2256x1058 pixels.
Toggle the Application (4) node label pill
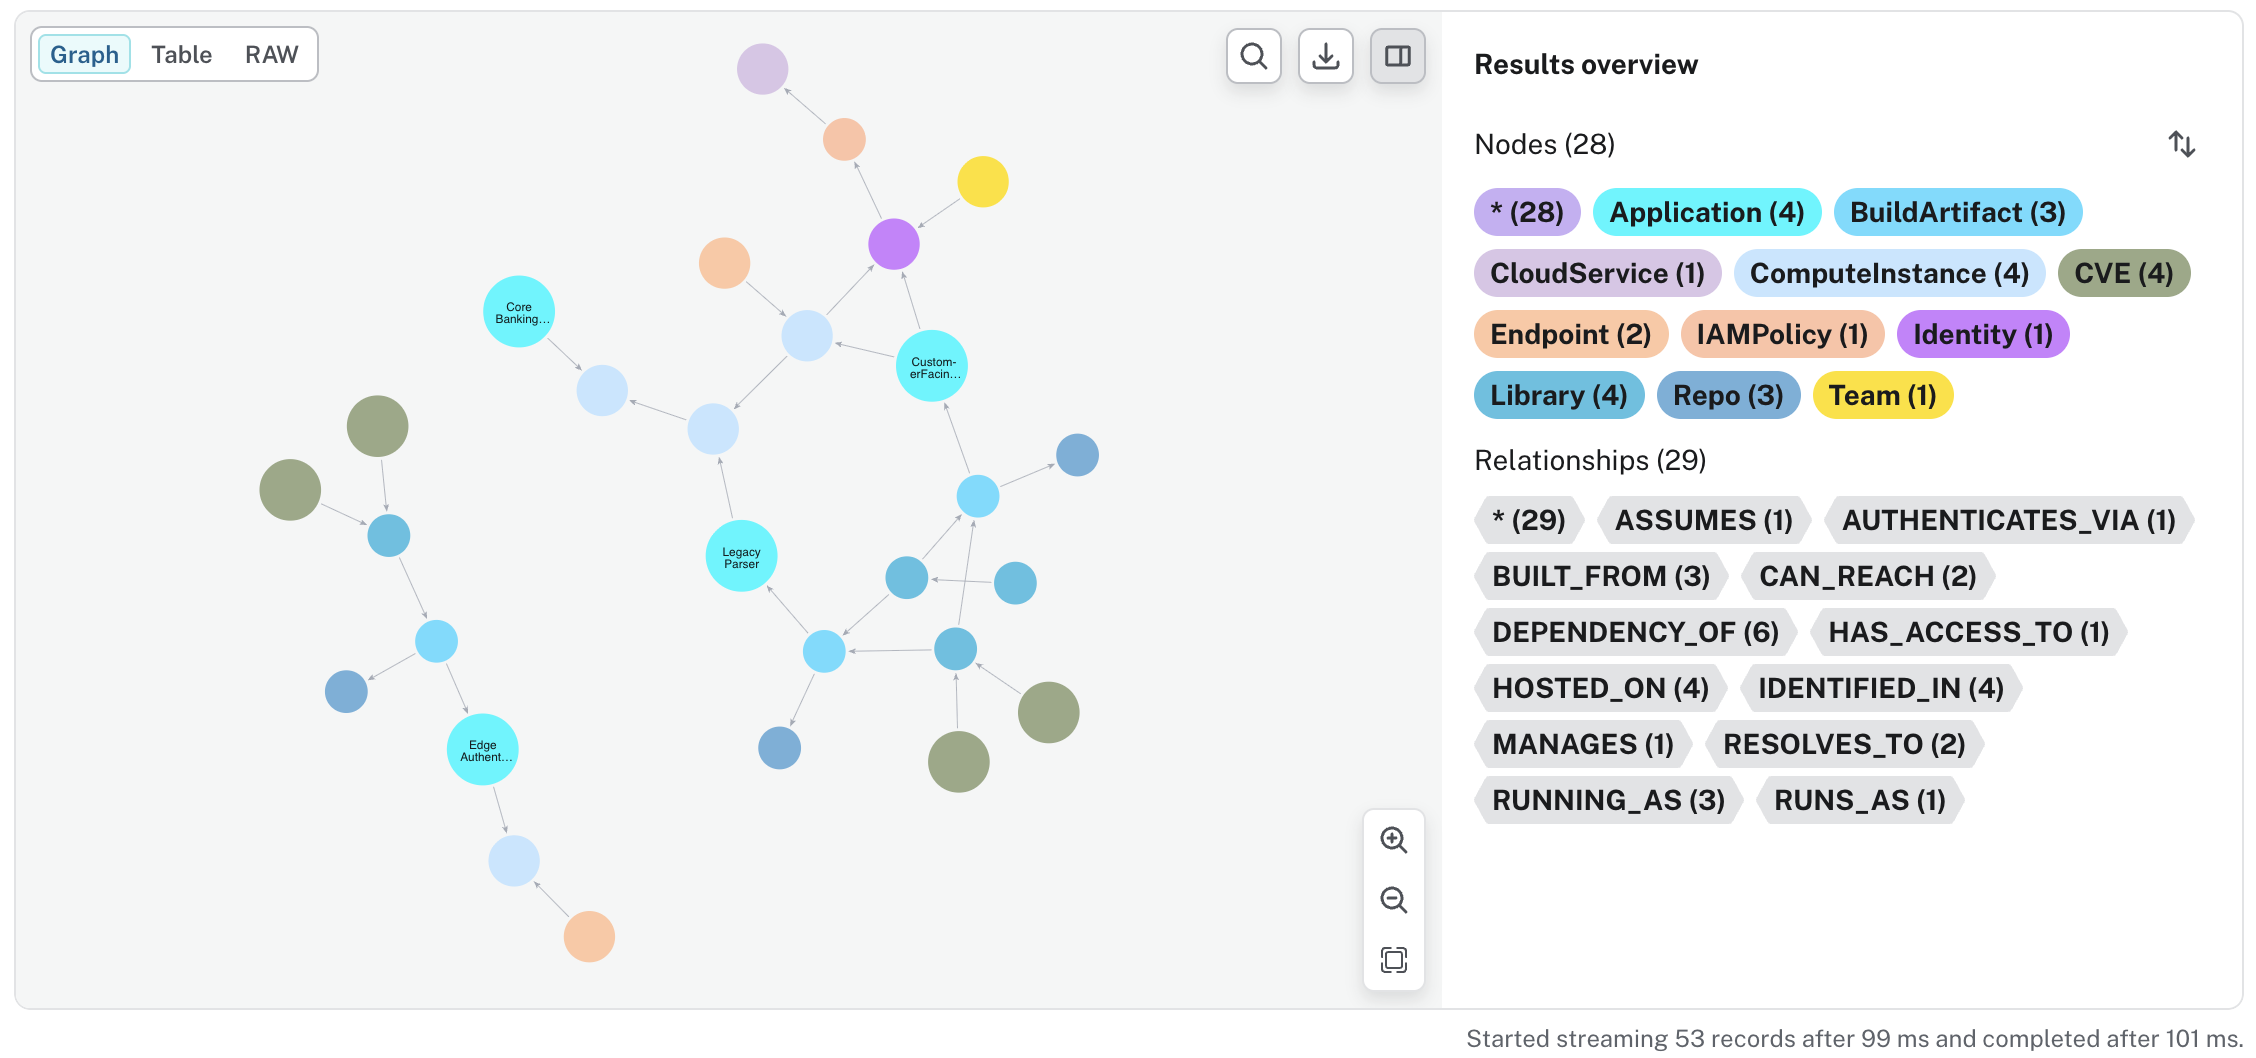1706,212
